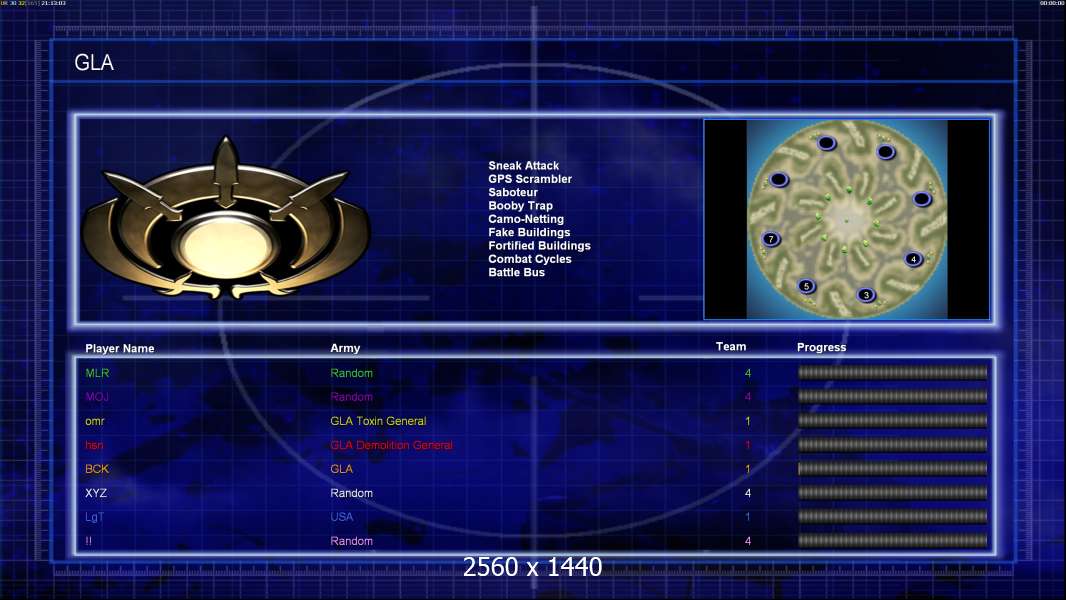Click omr's loading progress bar
The width and height of the screenshot is (1066, 600).
click(x=892, y=421)
